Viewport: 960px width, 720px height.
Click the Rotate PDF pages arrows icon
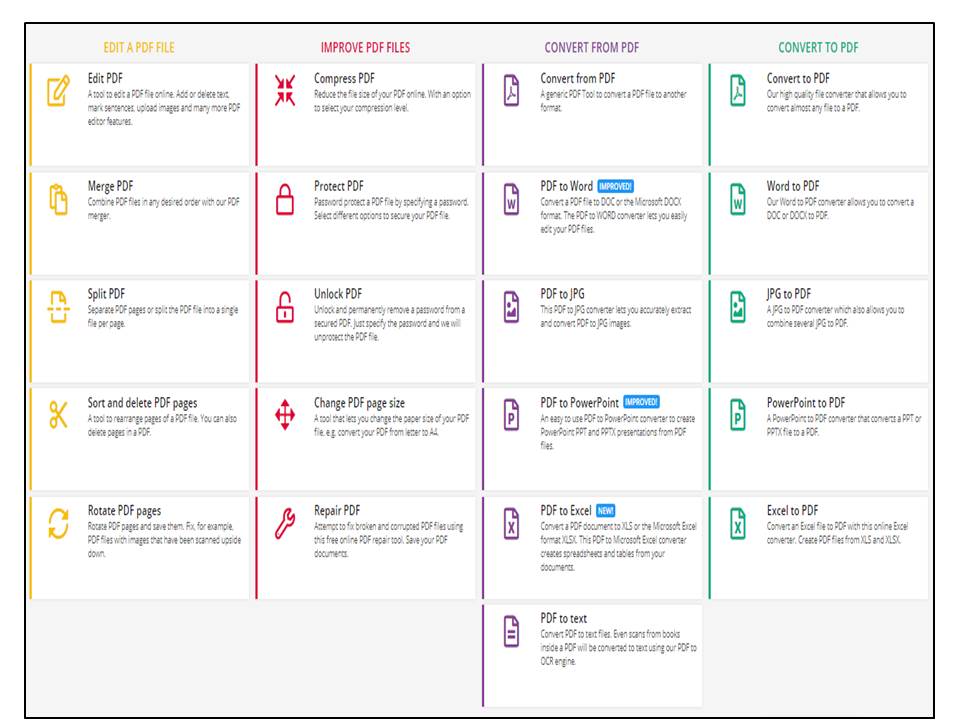[59, 524]
